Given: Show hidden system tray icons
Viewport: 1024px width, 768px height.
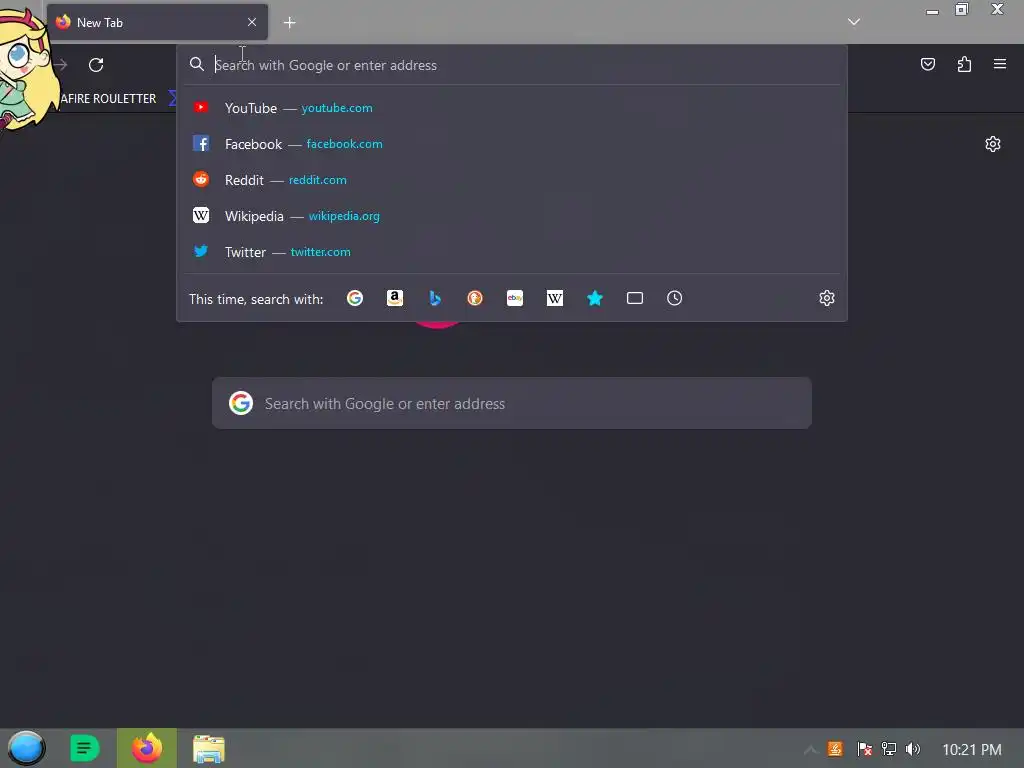Looking at the screenshot, I should (x=810, y=750).
